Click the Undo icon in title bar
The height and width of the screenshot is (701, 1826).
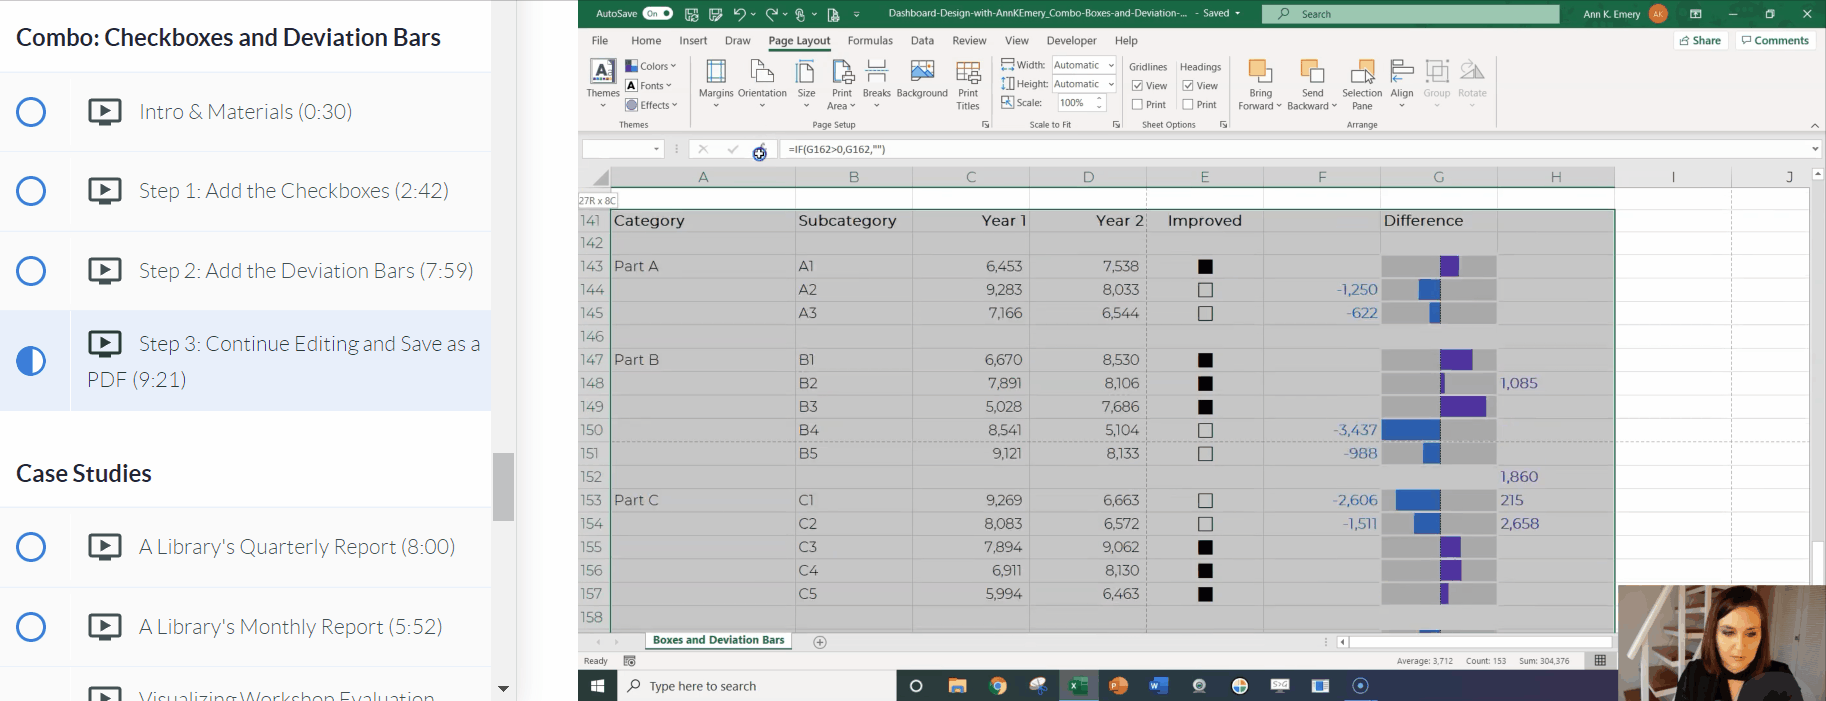738,14
